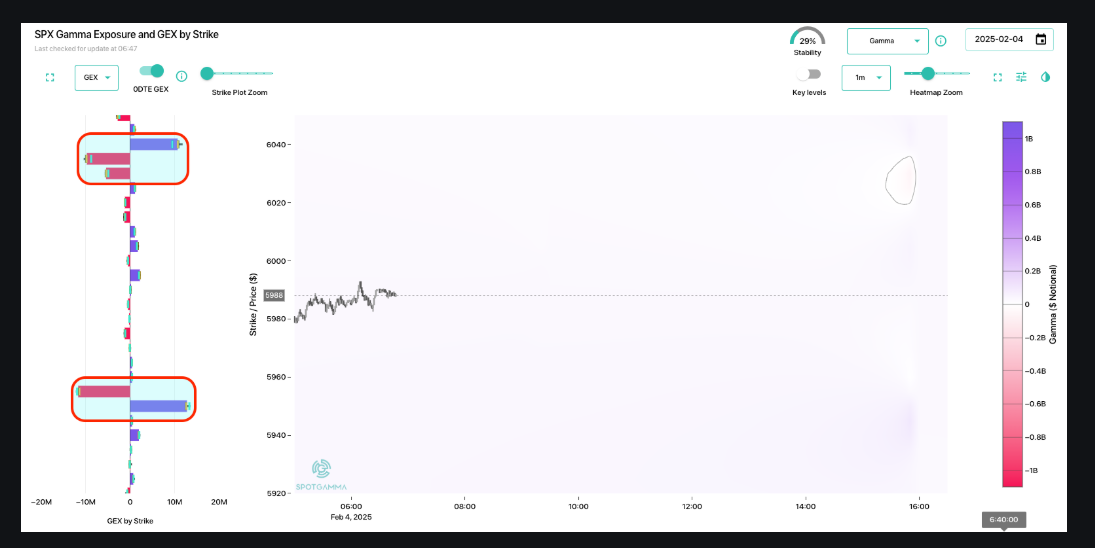Click the 29% Stability gauge

tap(807, 42)
